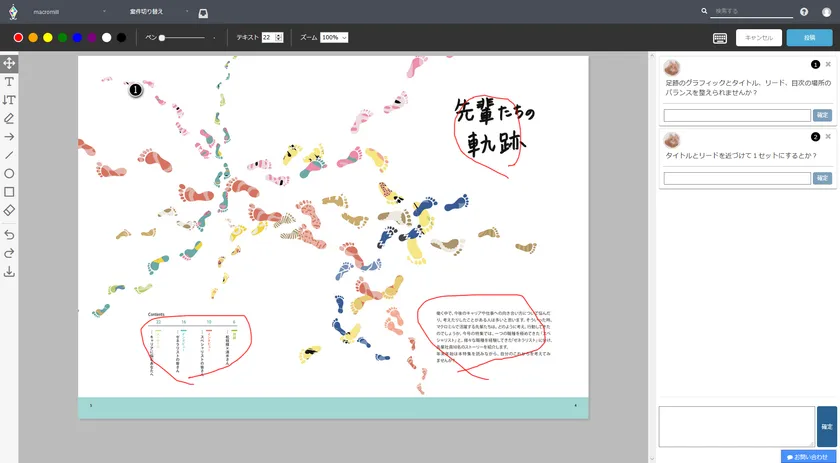Select the Eraser tool
Image resolution: width=840 pixels, height=463 pixels.
9,210
